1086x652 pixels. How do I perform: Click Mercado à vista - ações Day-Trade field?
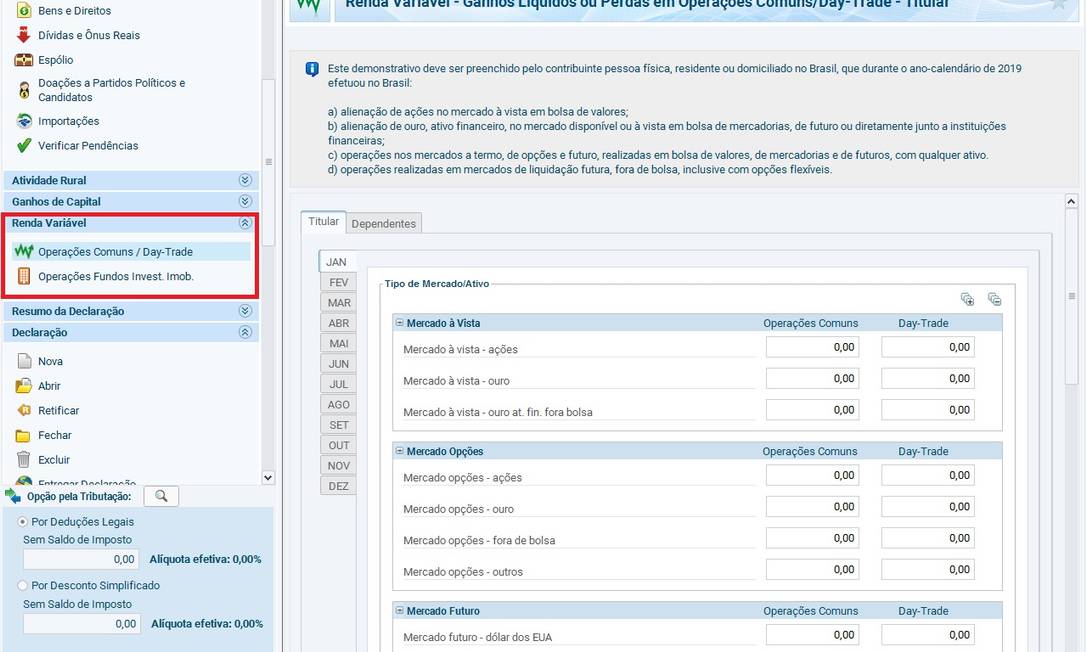point(927,347)
